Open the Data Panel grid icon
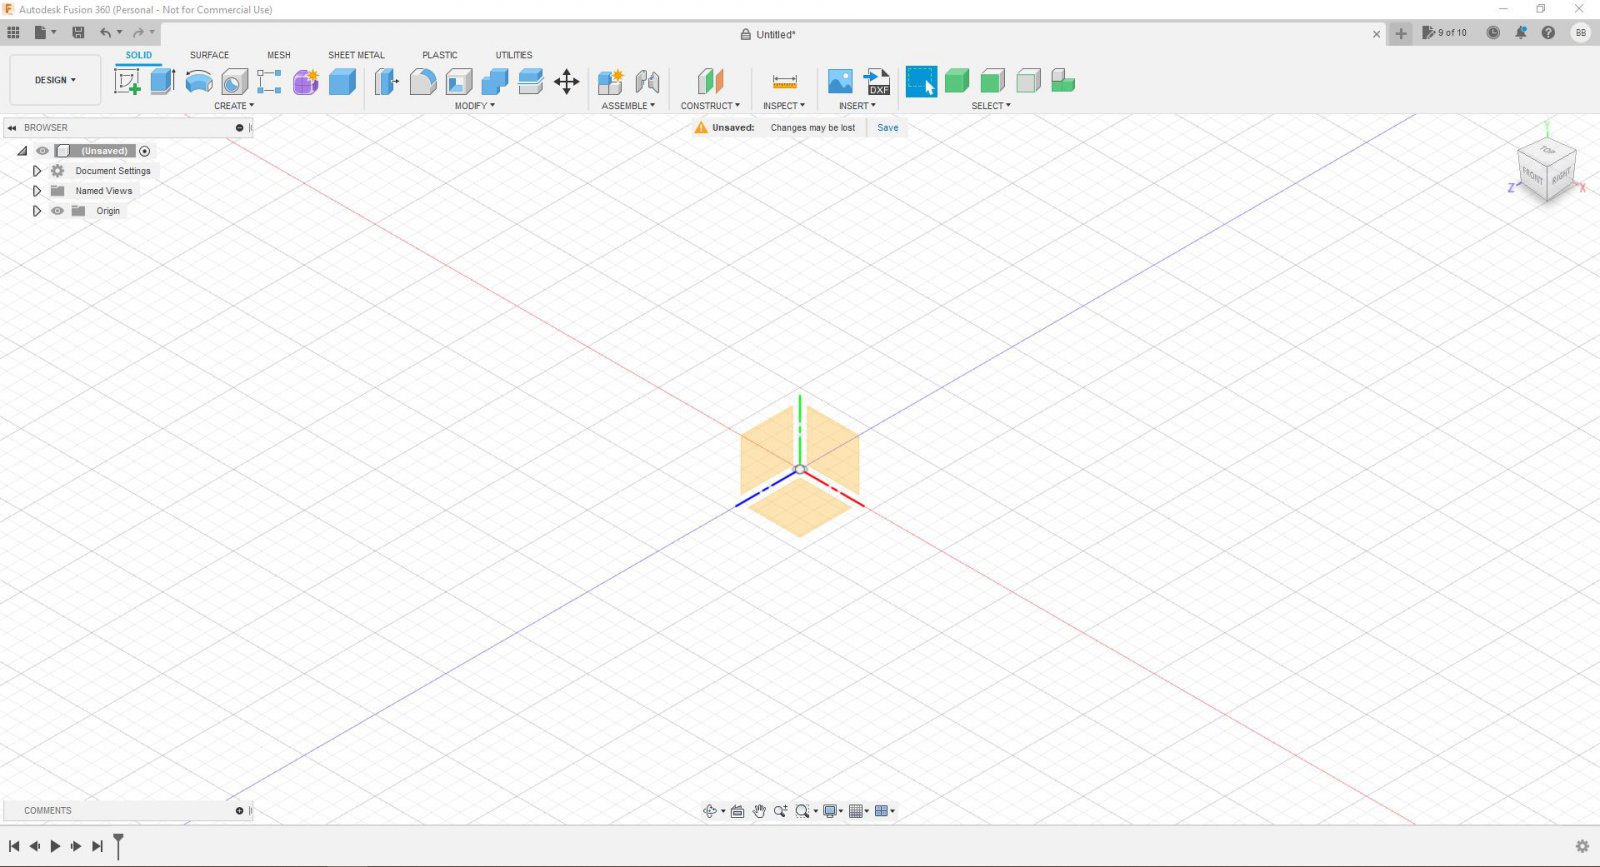 pos(13,33)
